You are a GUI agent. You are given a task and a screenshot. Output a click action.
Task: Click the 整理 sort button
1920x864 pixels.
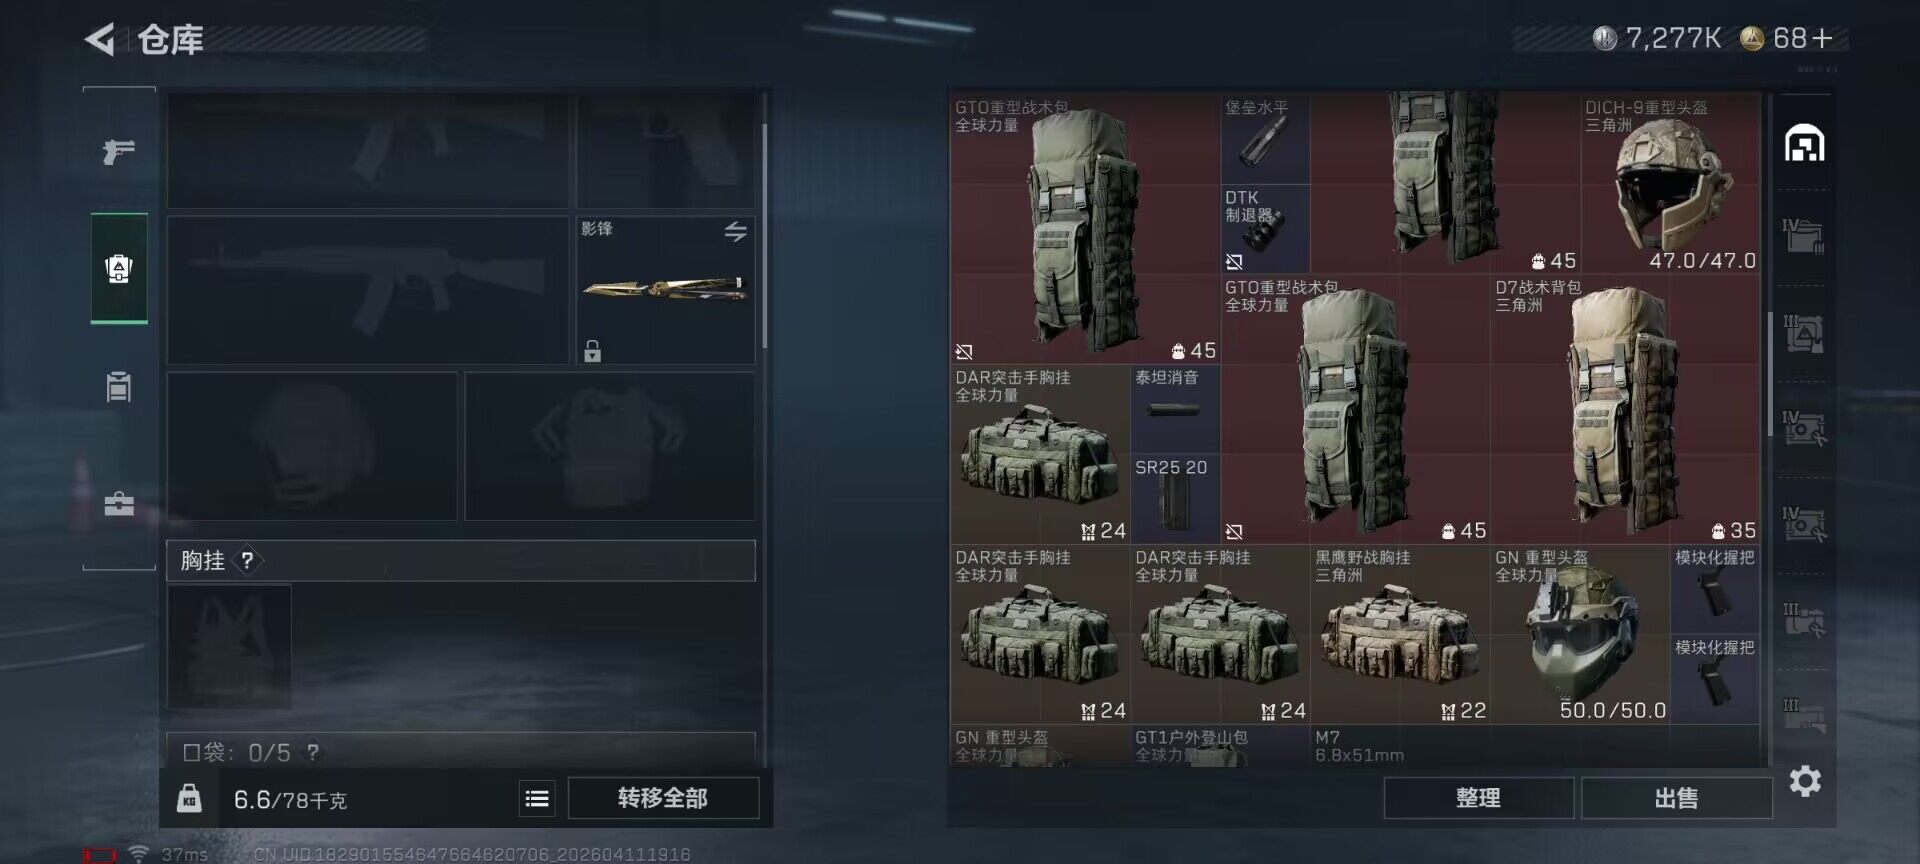click(x=1478, y=798)
